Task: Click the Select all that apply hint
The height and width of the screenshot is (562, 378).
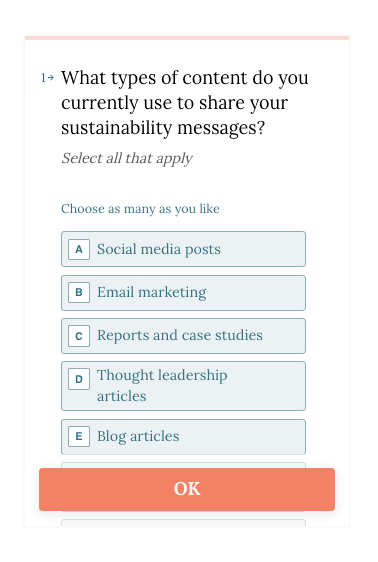Action: (127, 158)
